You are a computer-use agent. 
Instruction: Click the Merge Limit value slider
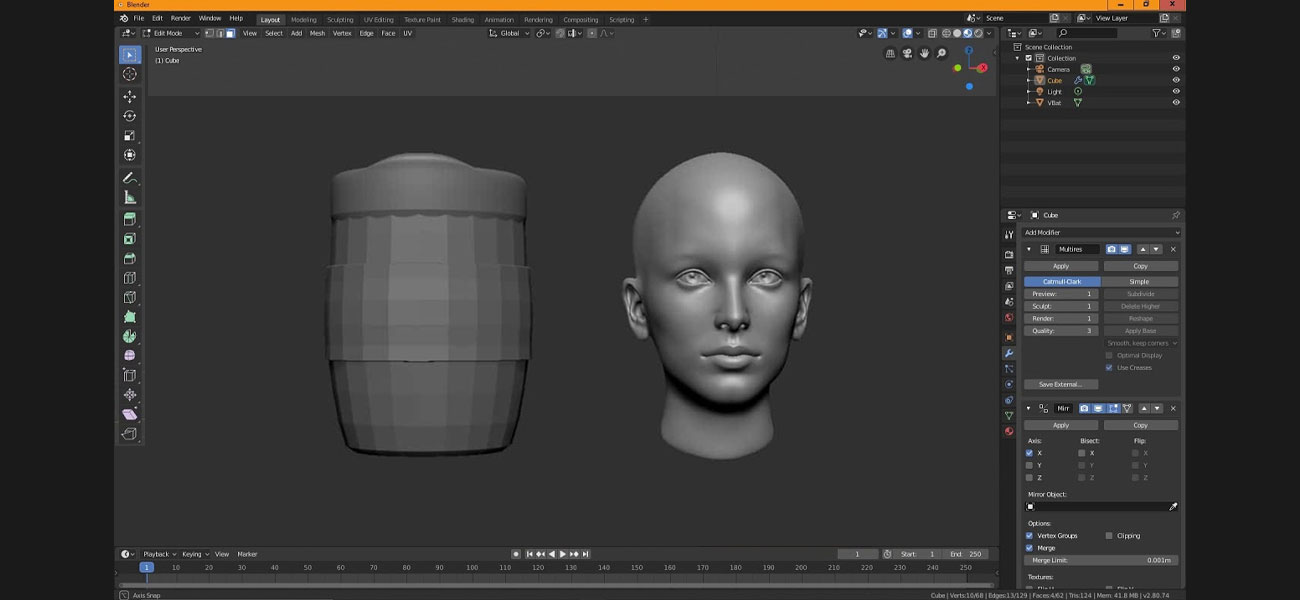click(1100, 560)
